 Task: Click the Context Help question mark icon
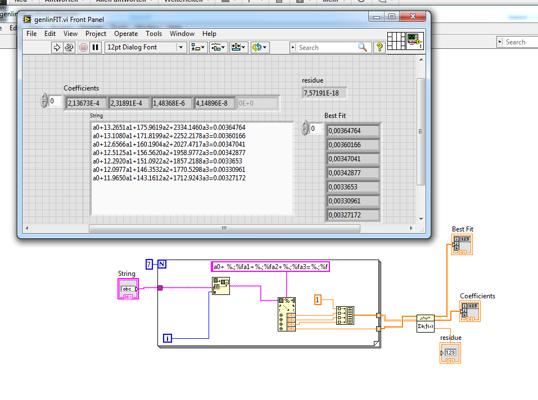click(x=379, y=47)
